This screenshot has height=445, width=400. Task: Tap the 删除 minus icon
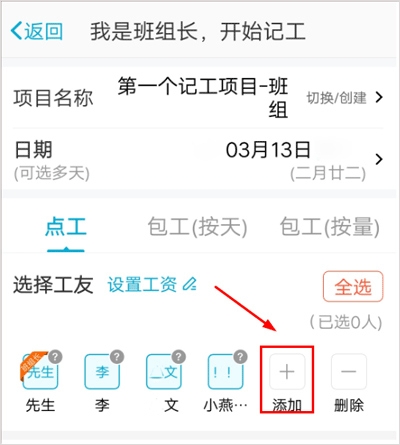coord(349,371)
